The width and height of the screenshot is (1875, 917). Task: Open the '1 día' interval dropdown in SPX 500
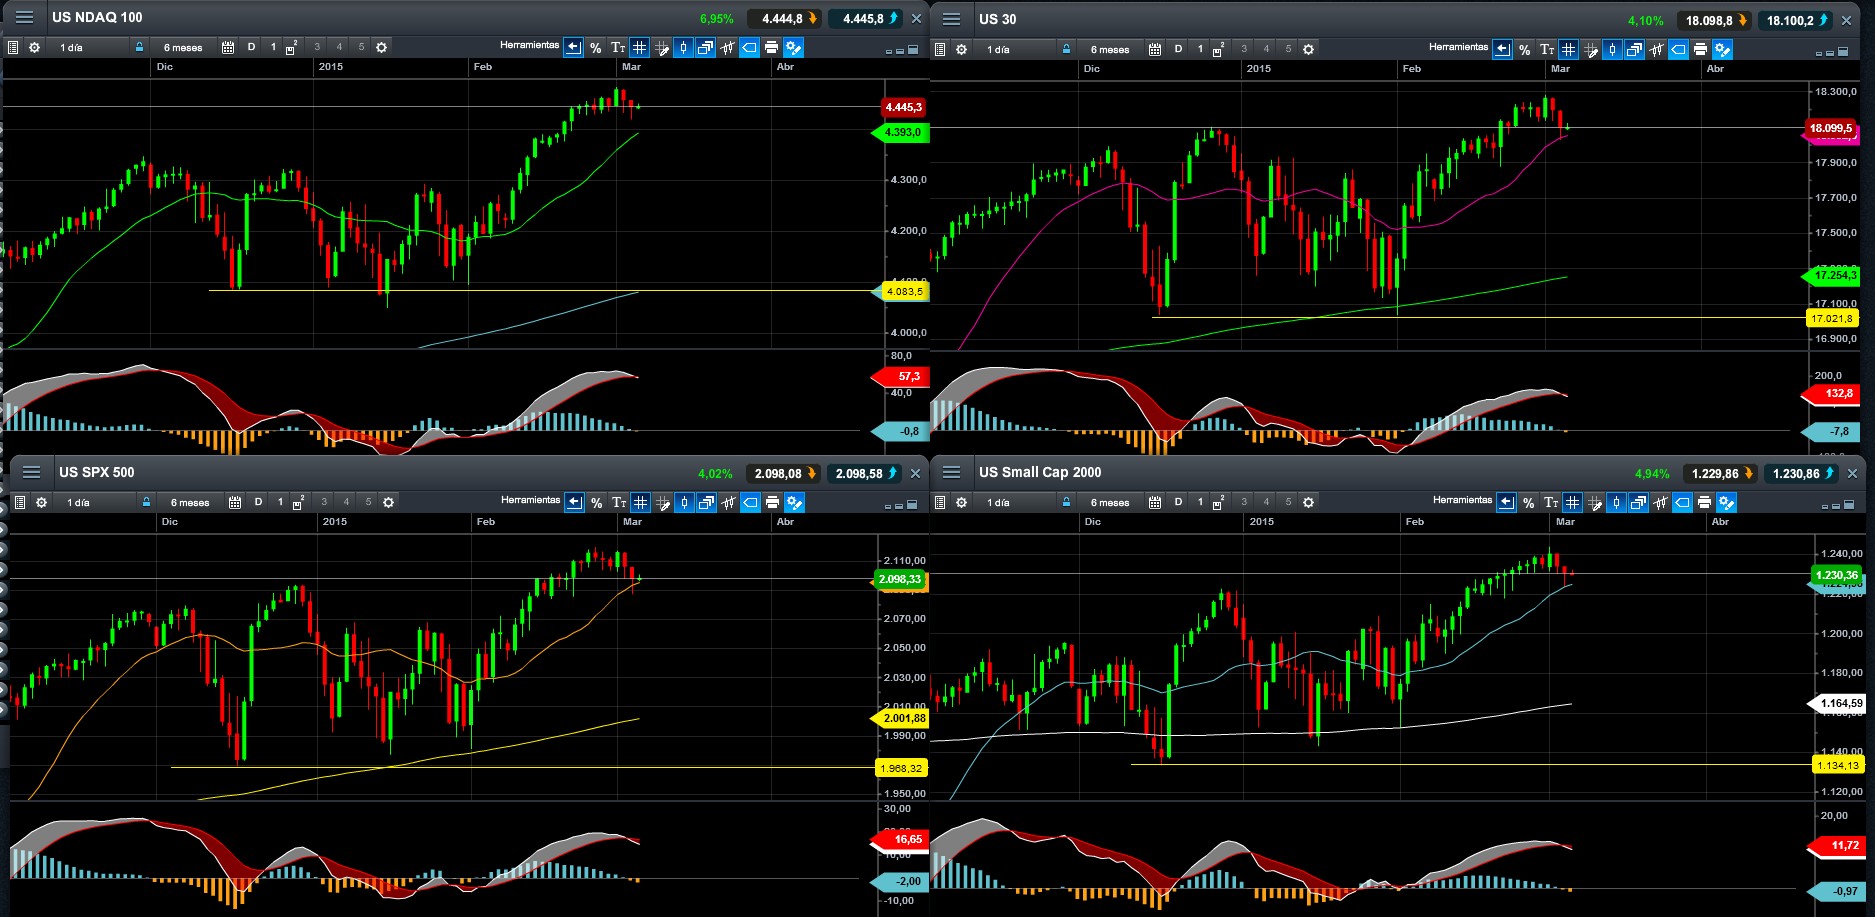tap(95, 502)
